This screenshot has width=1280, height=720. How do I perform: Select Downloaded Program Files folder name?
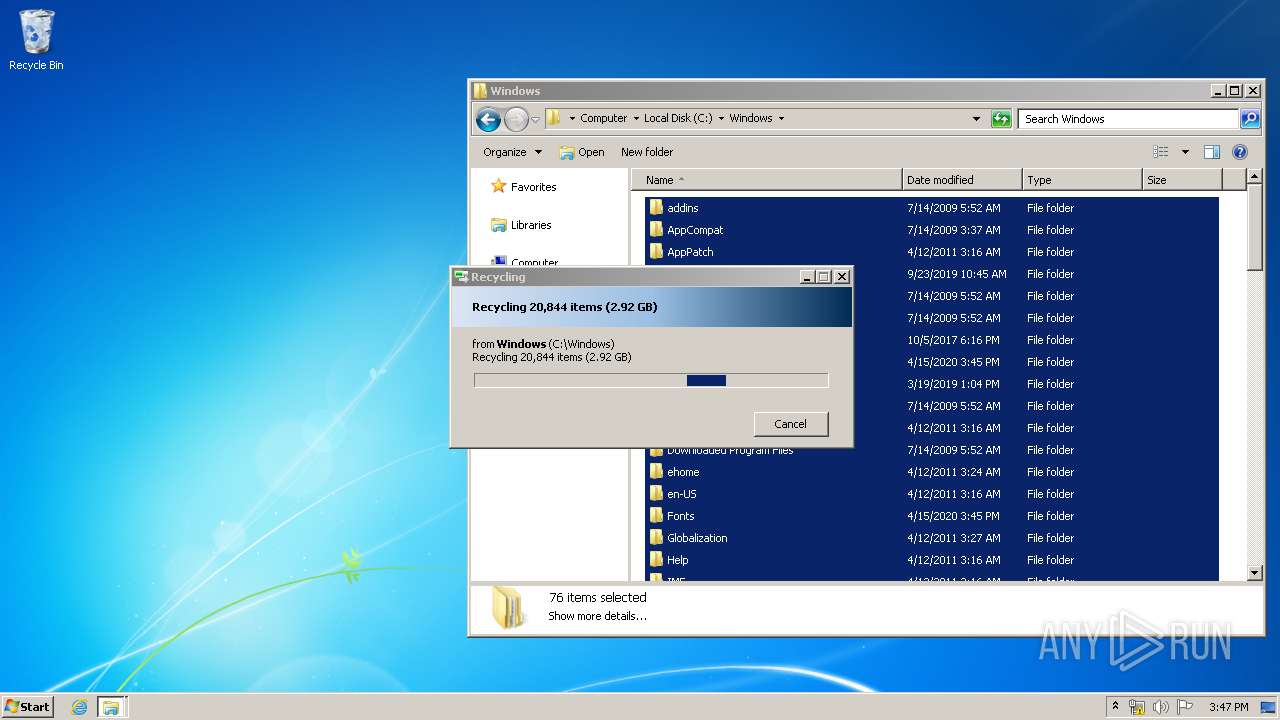click(x=730, y=450)
